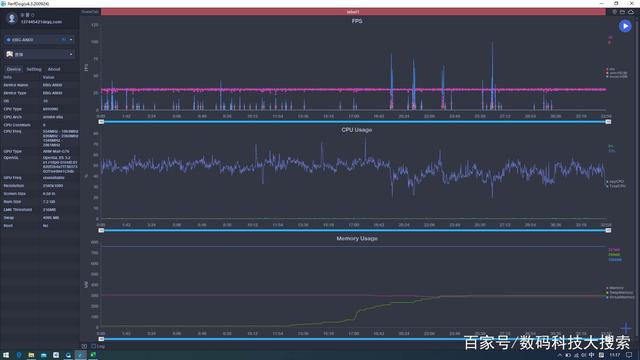Open File Explorer from the taskbar
The image size is (640, 360).
tap(31, 355)
